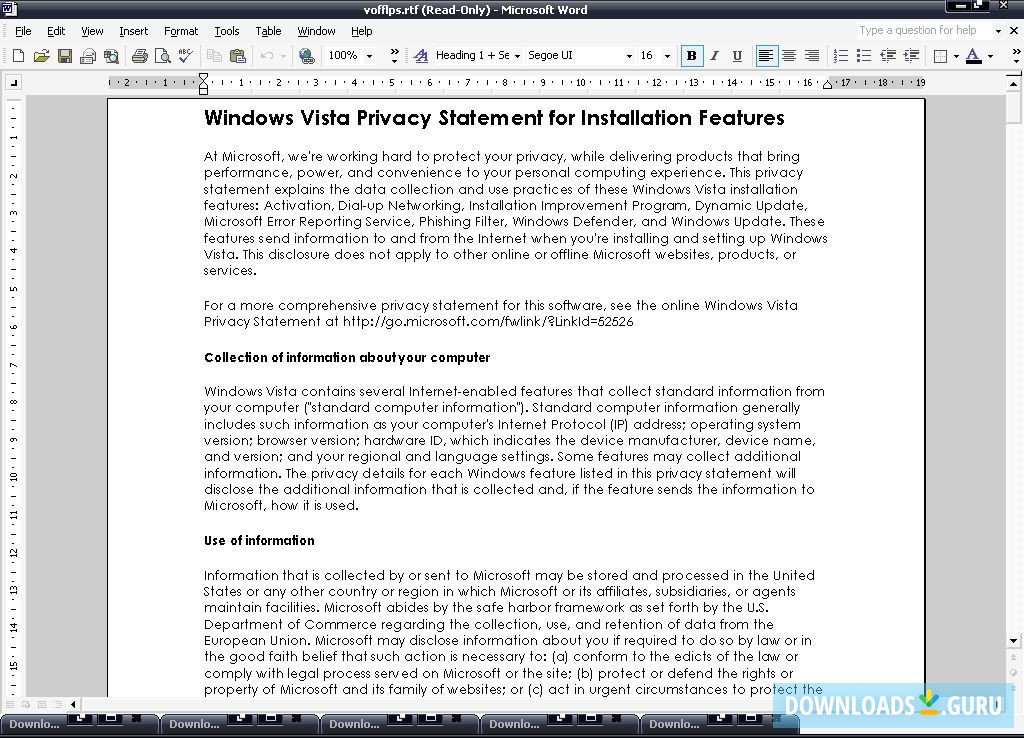Insert a hyperlink
This screenshot has height=738, width=1024.
tap(305, 55)
